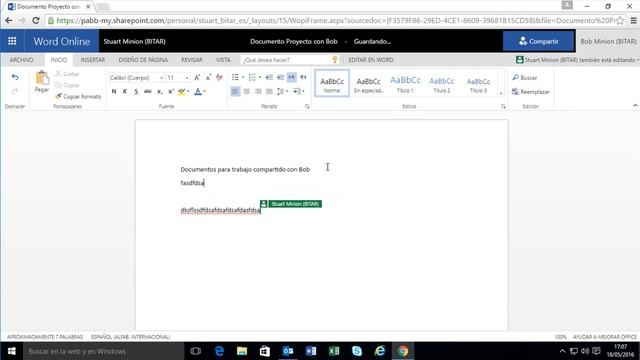Apply the Sin espaciado style
640x360 pixels.
[368, 84]
